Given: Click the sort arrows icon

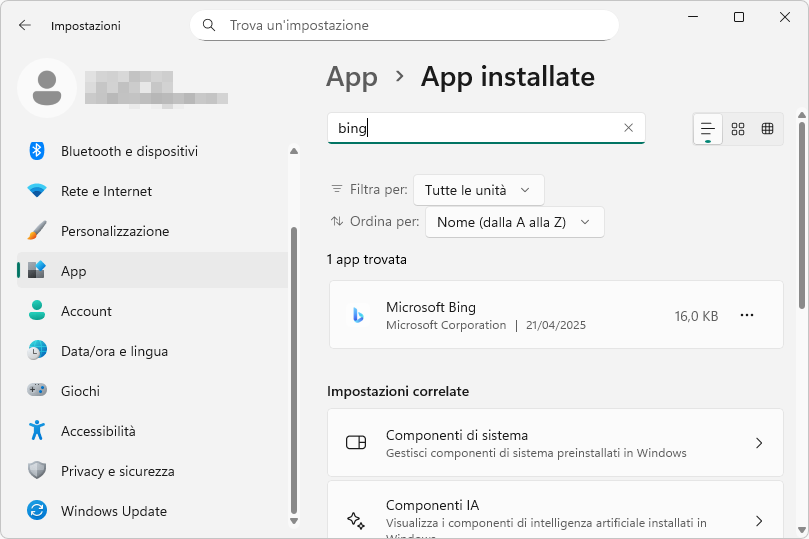Looking at the screenshot, I should [337, 221].
